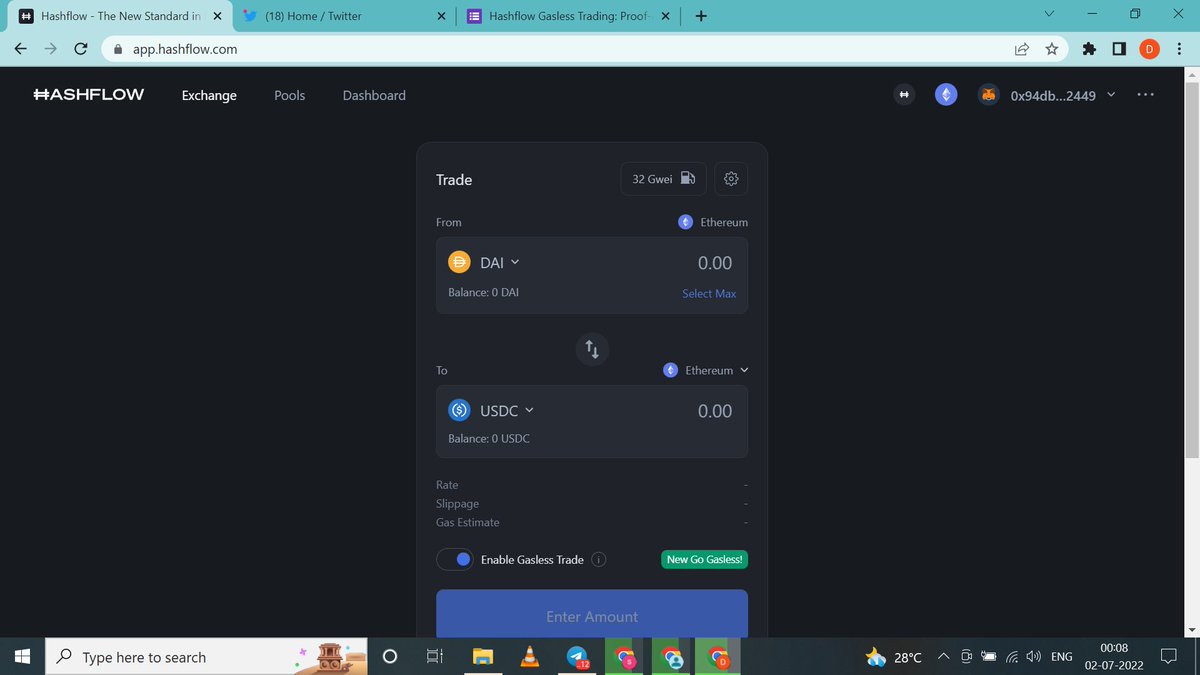Open the Exchange tab
Image resolution: width=1200 pixels, height=675 pixels.
[x=209, y=95]
